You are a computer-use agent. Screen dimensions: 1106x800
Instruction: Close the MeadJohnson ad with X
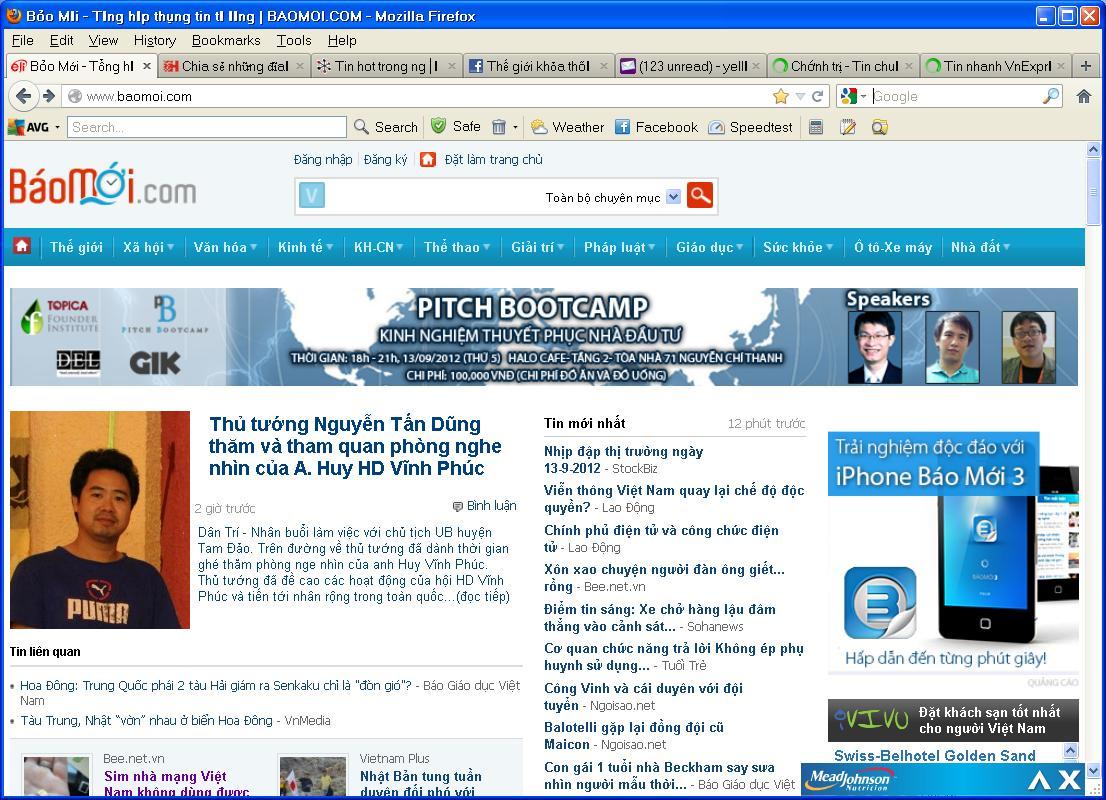[x=1069, y=780]
